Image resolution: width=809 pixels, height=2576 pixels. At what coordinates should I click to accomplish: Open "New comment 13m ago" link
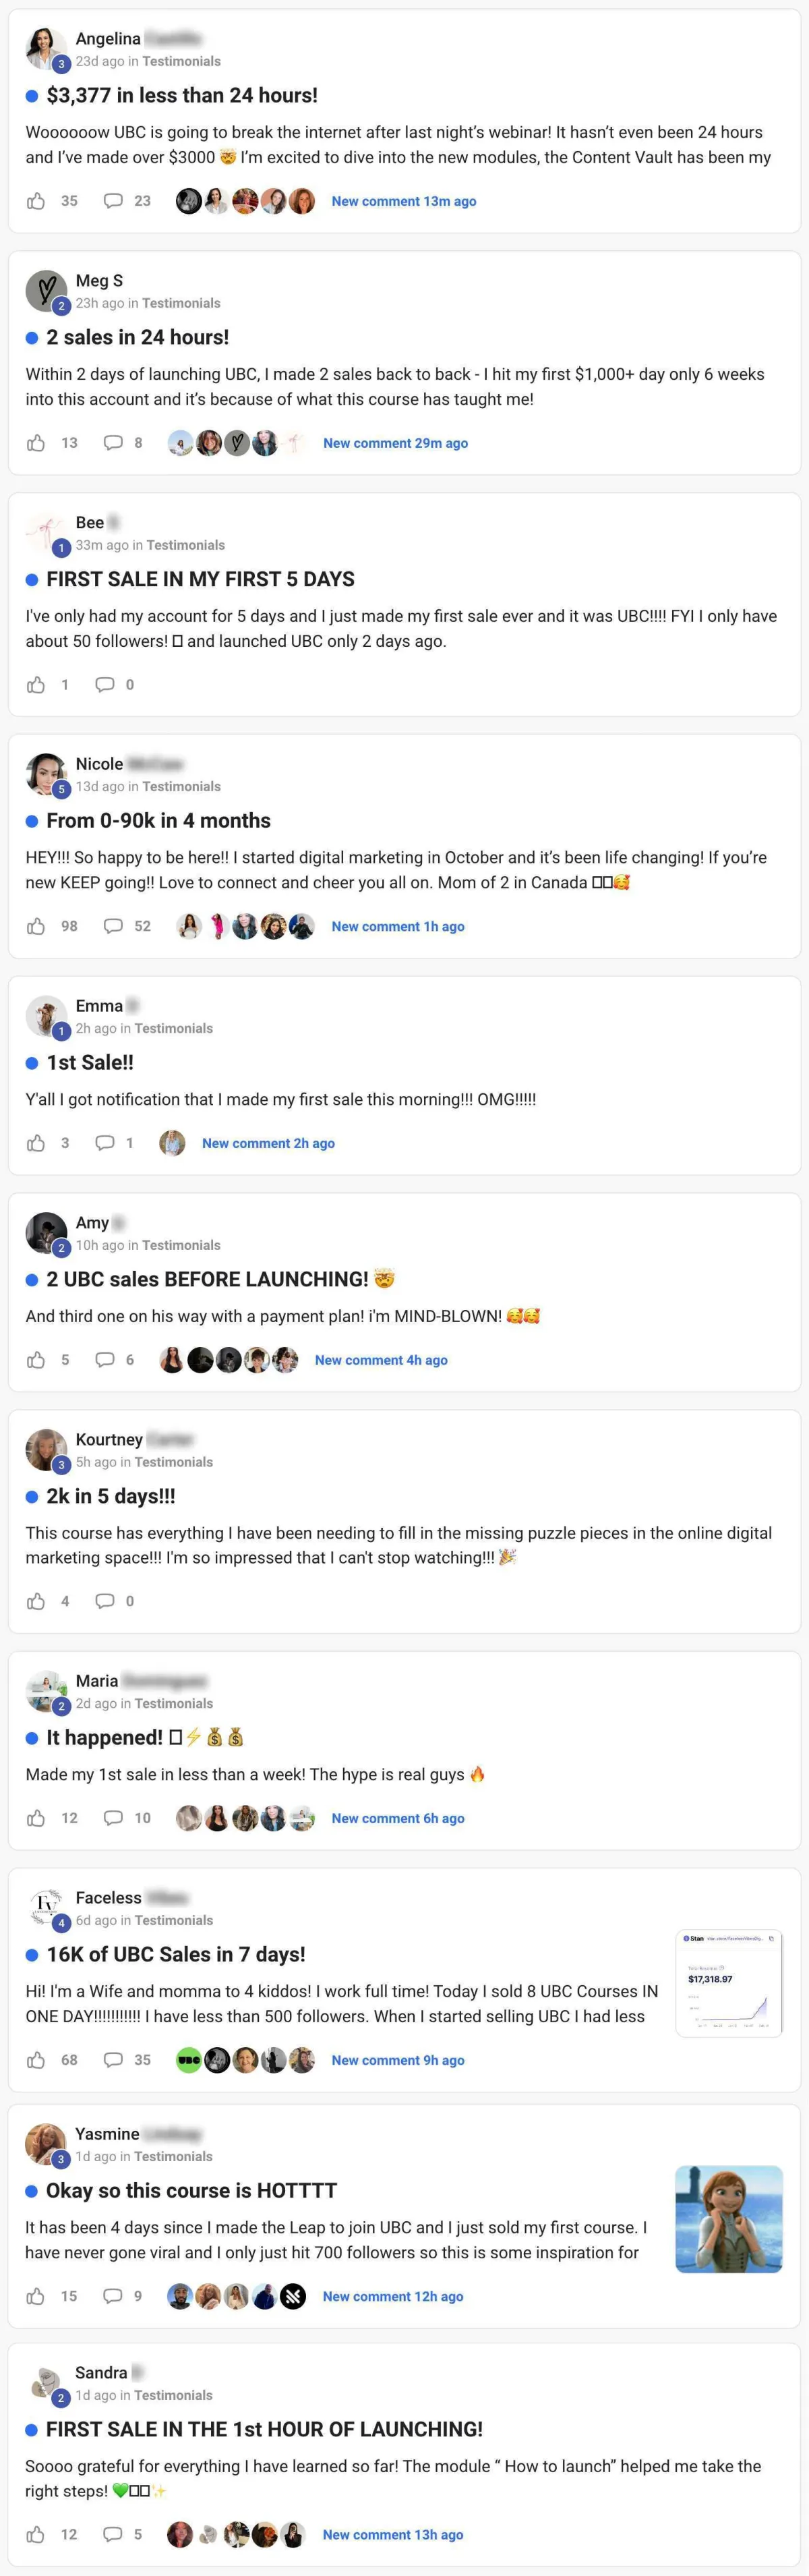404,201
